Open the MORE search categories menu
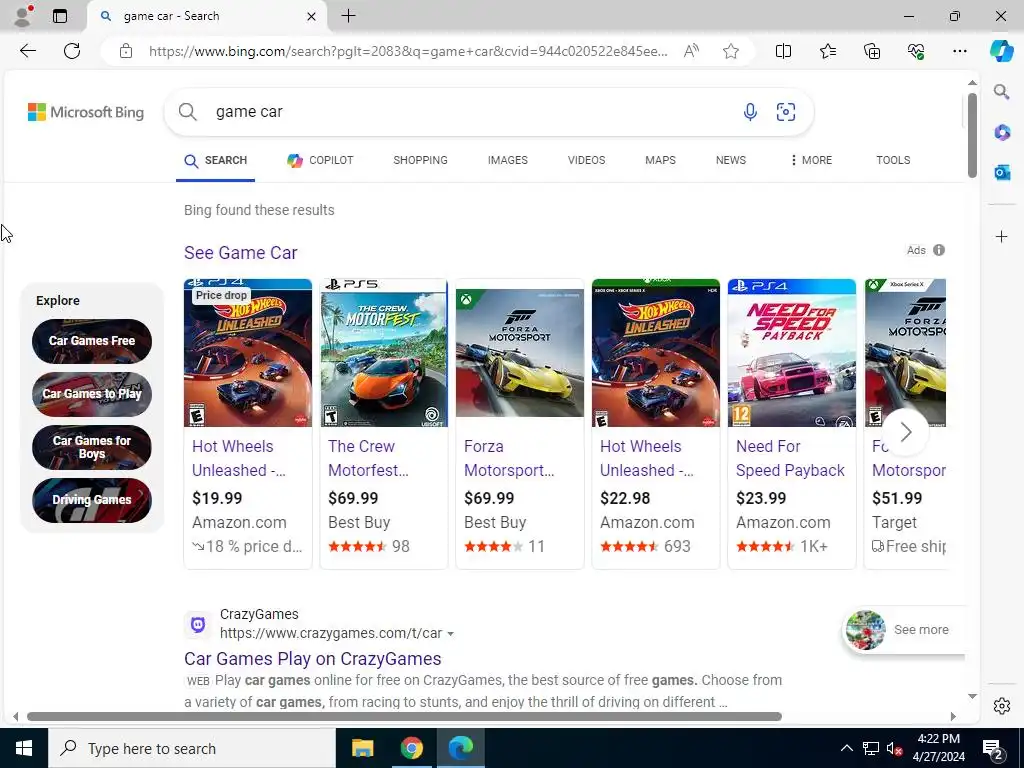 pos(810,160)
